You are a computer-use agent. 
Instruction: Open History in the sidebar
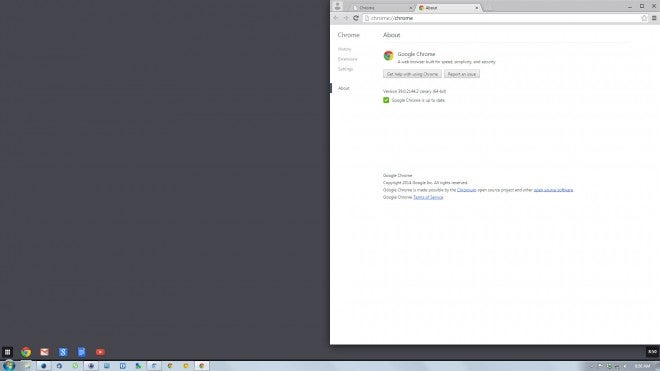344,49
